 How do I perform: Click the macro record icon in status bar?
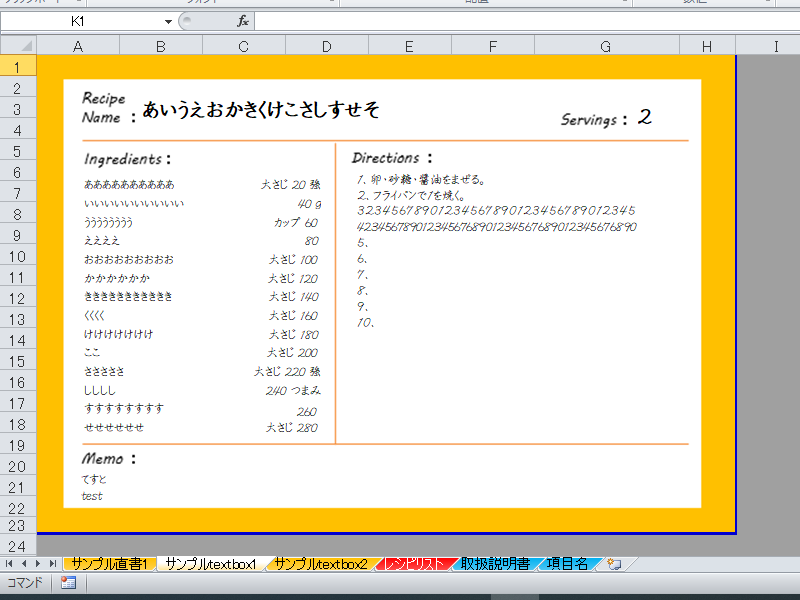(x=68, y=582)
